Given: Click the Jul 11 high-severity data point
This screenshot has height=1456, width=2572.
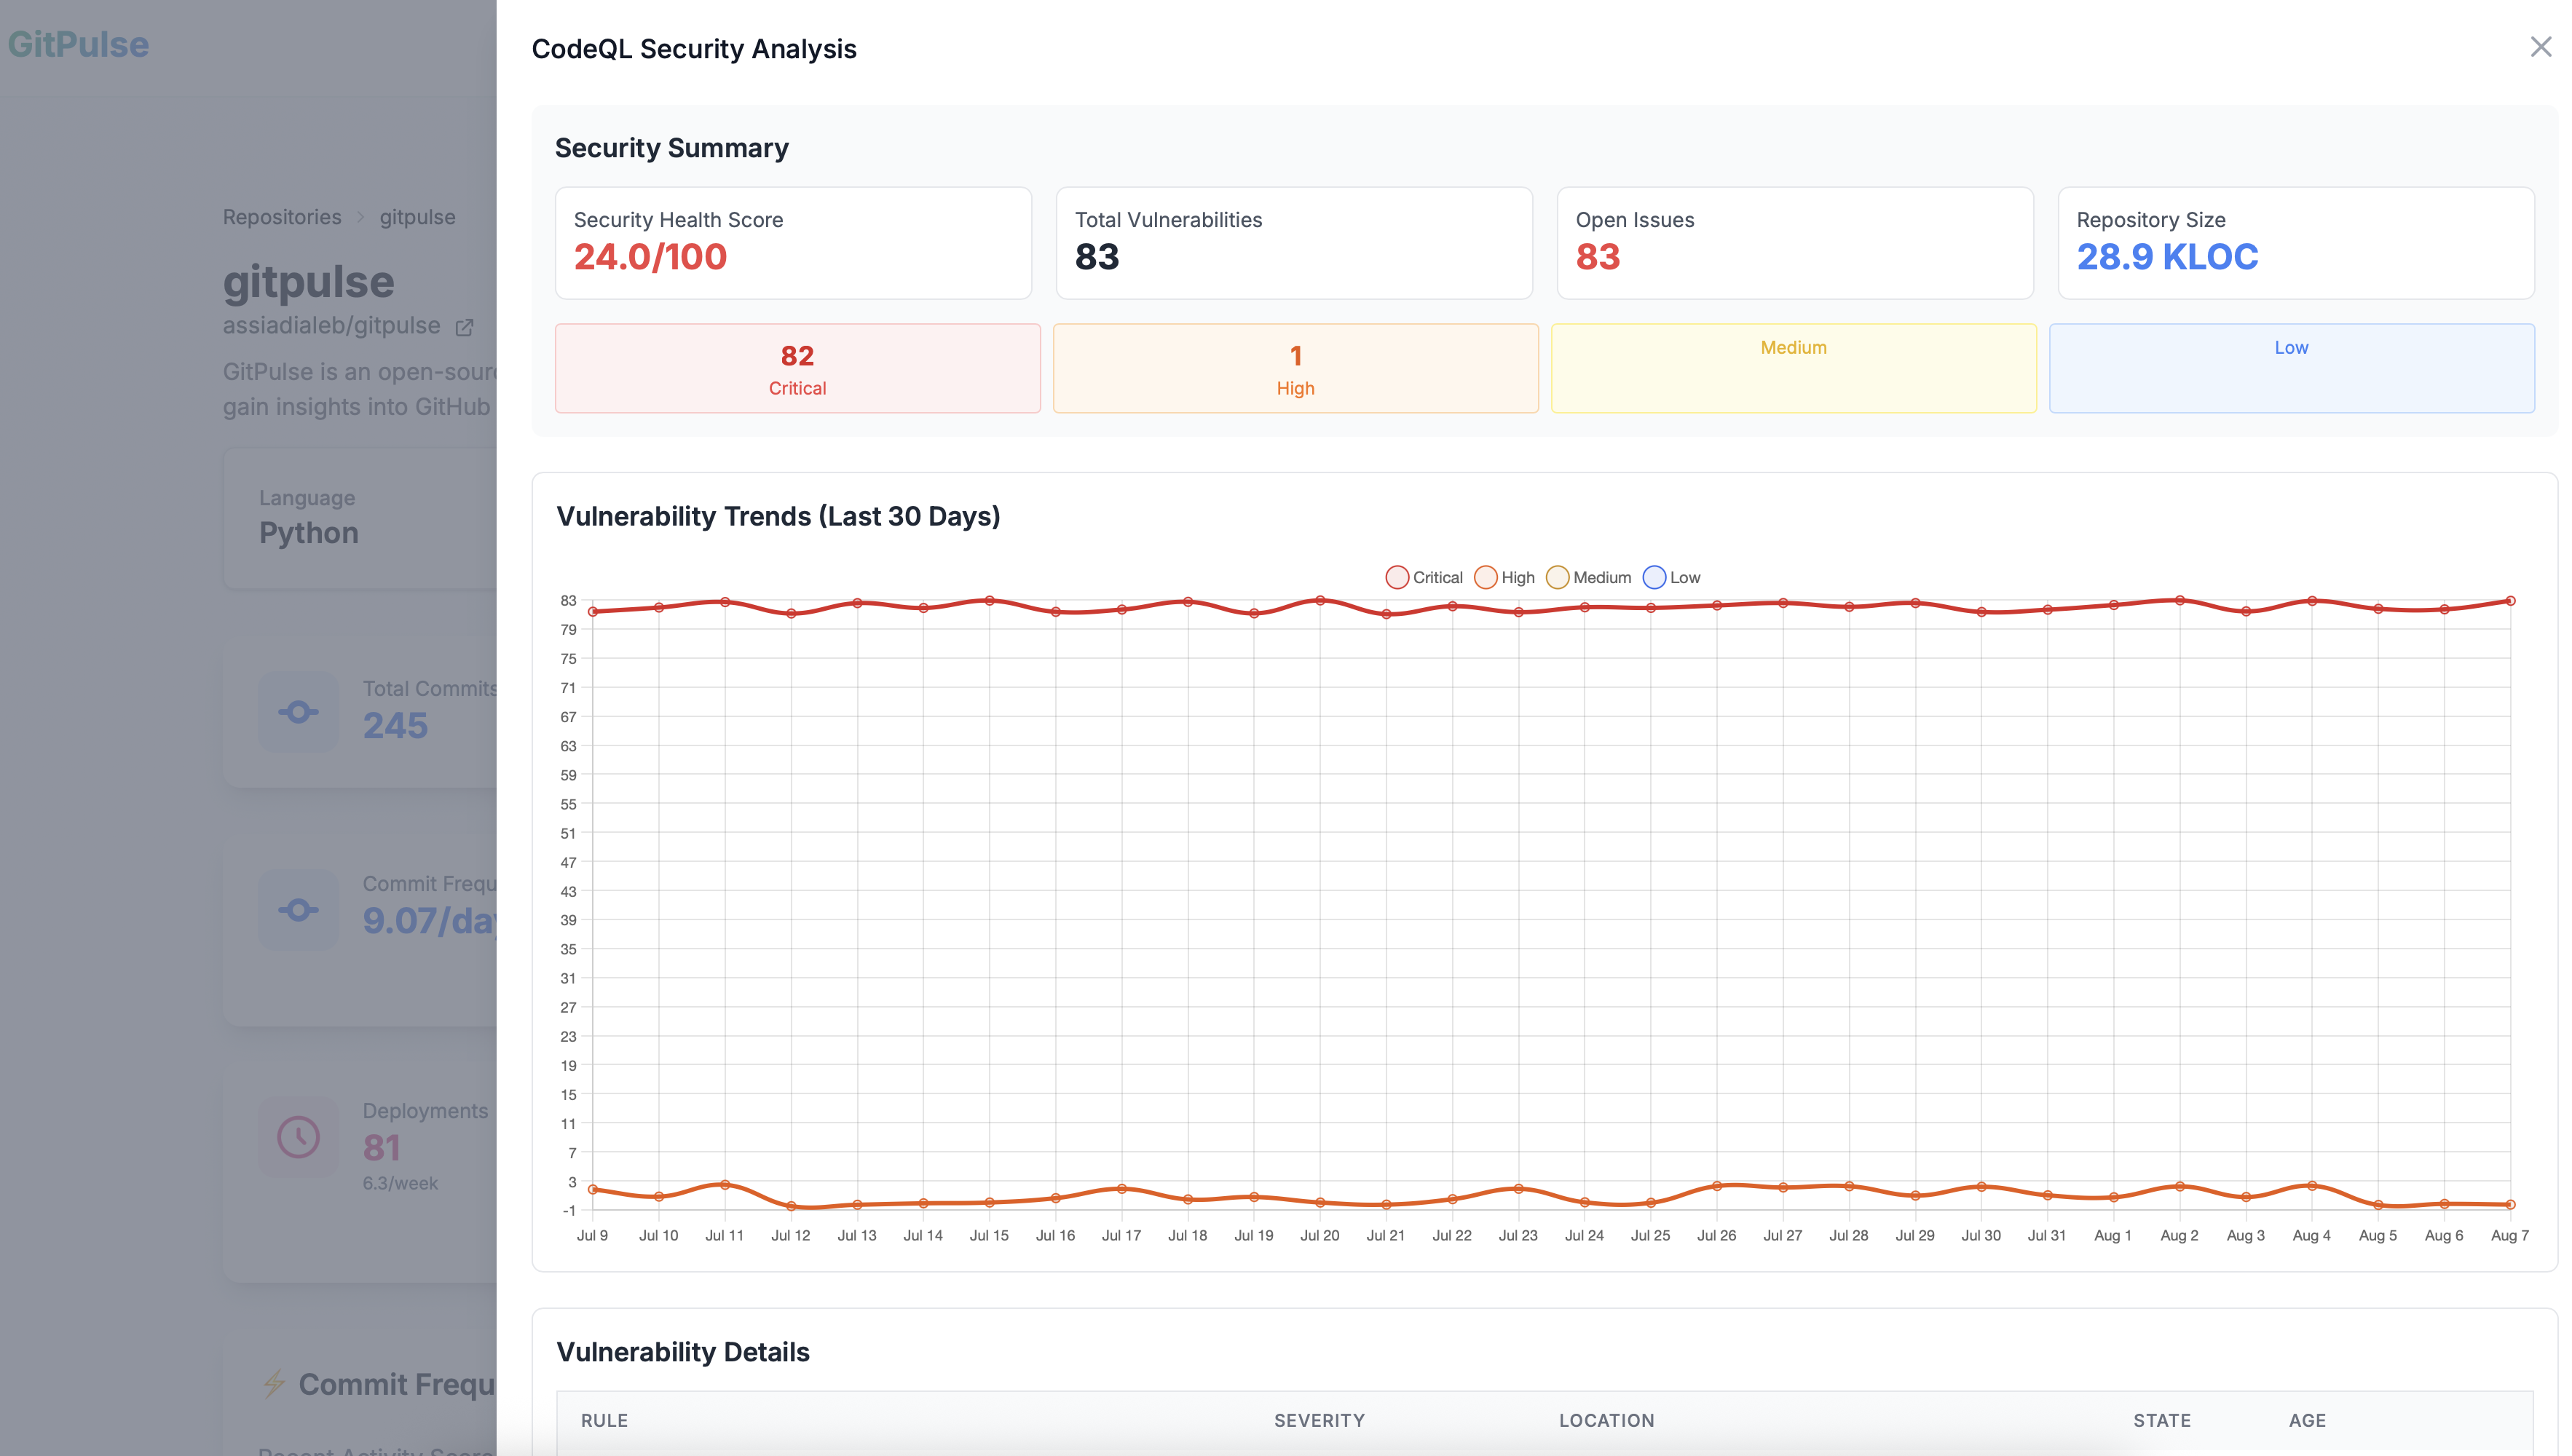Looking at the screenshot, I should tap(725, 1185).
